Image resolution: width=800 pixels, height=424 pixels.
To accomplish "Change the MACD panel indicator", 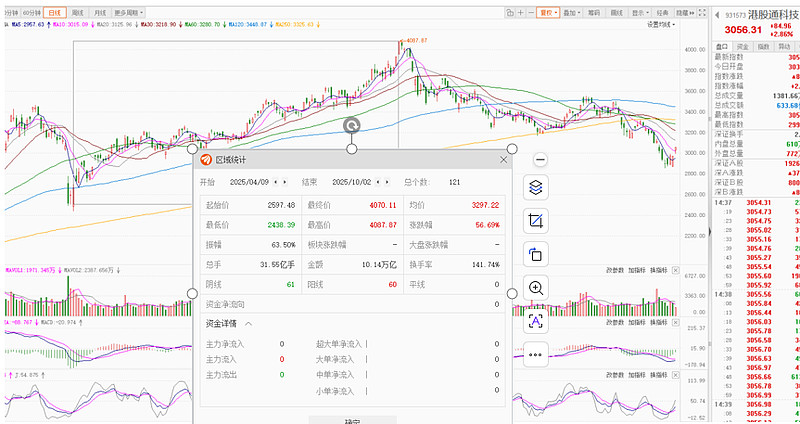I will point(658,322).
